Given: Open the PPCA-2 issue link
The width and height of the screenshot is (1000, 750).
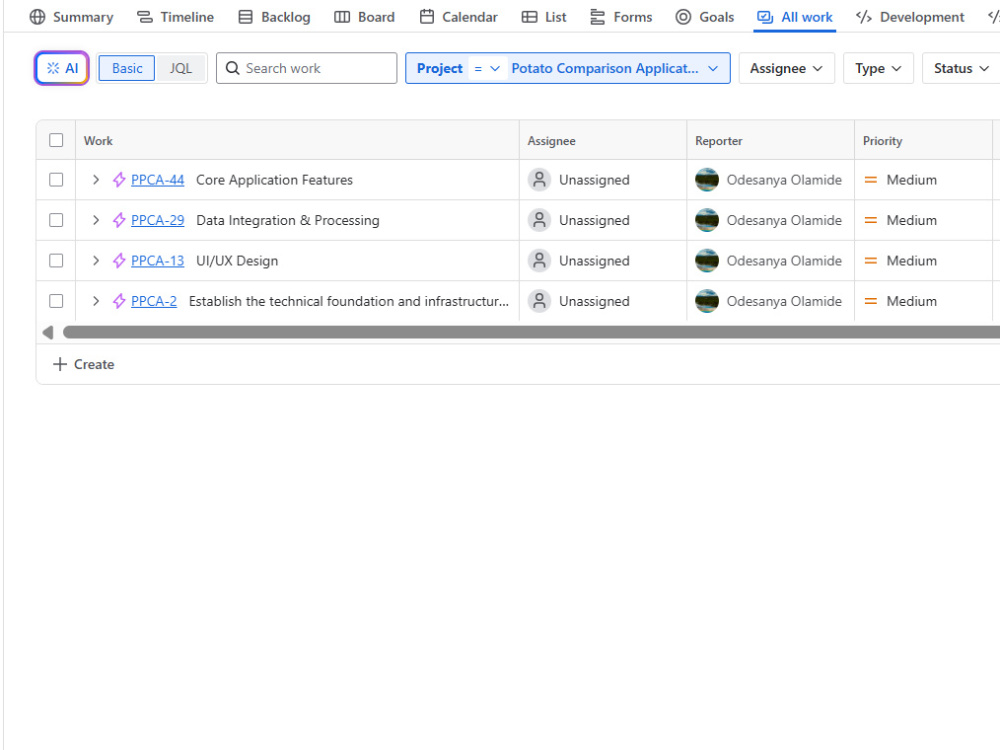Looking at the screenshot, I should click(x=154, y=301).
